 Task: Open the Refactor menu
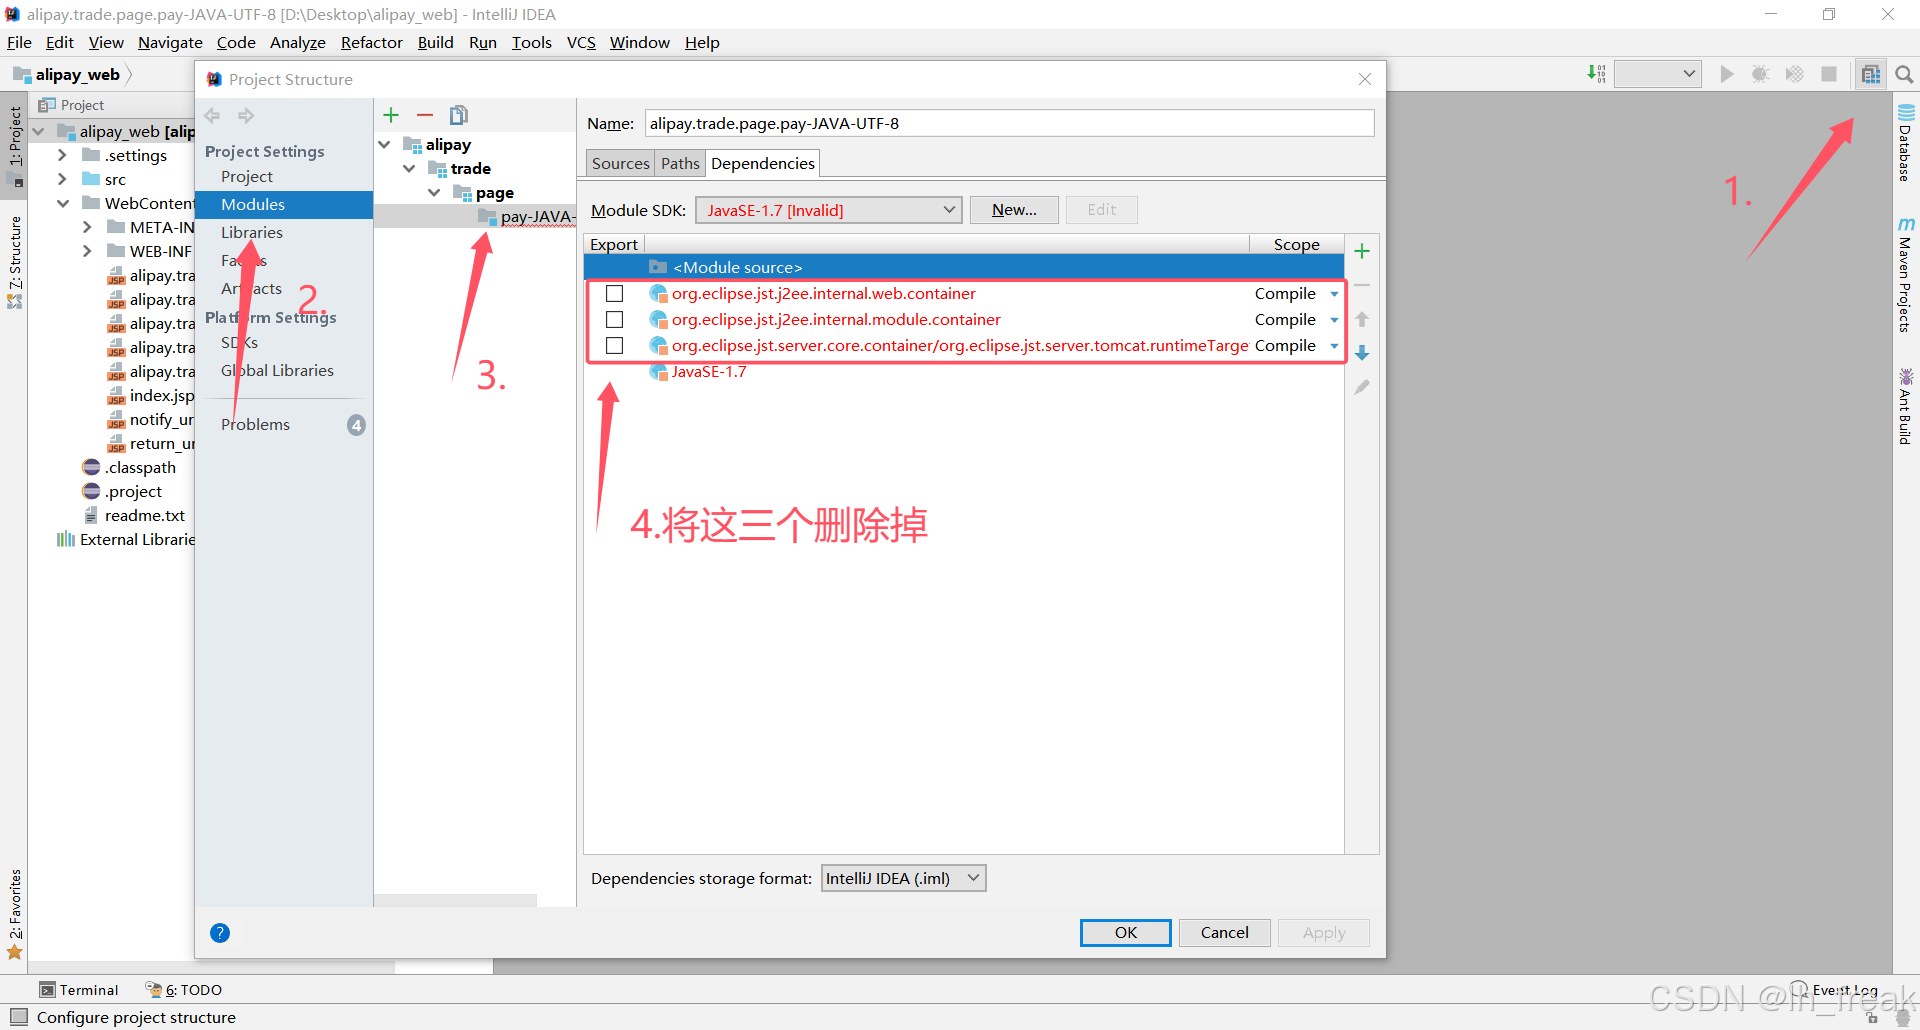[371, 43]
